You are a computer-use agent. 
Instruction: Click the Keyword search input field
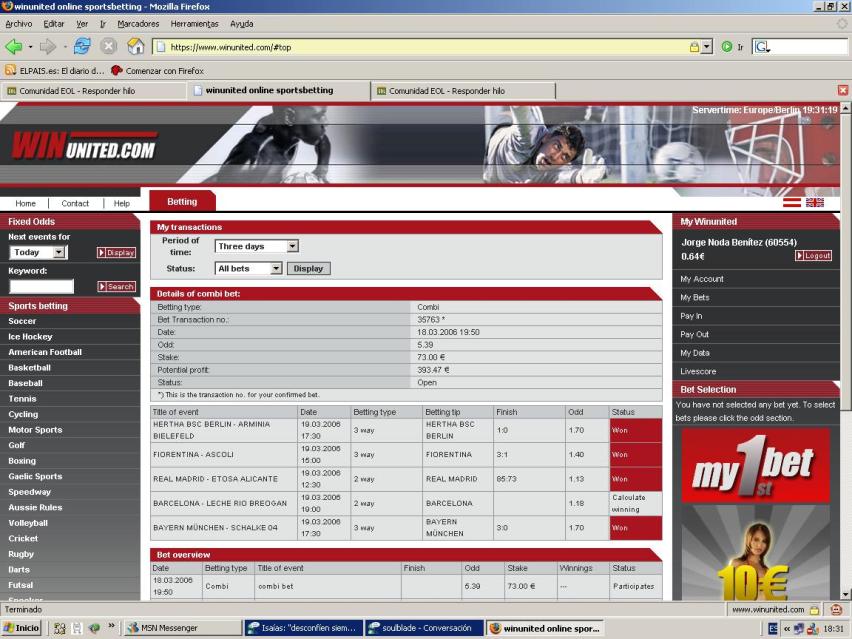click(x=41, y=287)
